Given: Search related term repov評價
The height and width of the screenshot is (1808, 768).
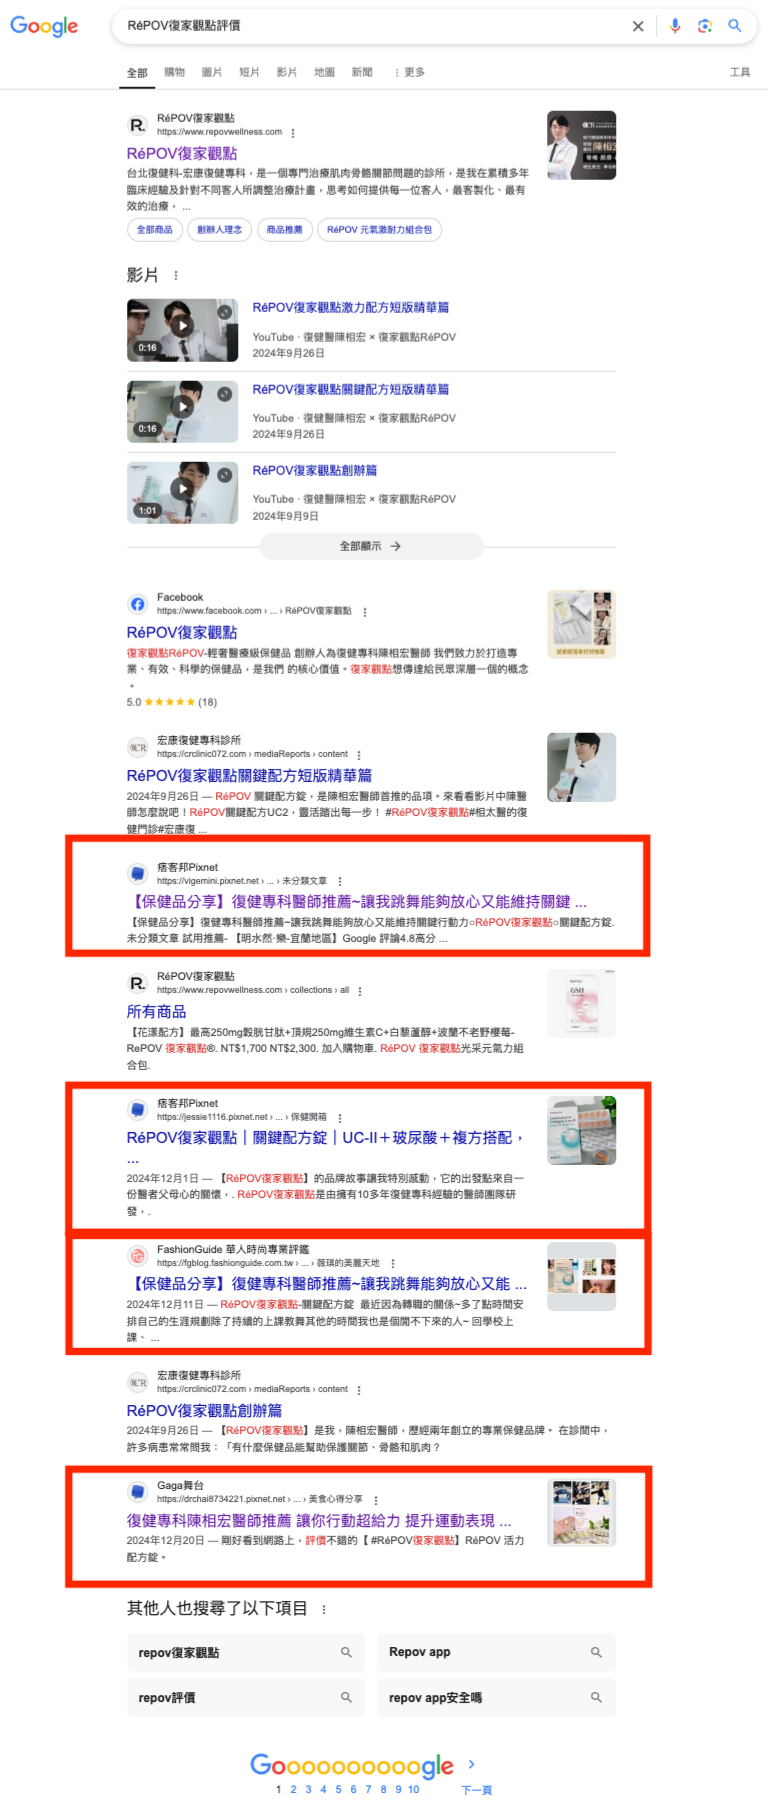Looking at the screenshot, I should [246, 1697].
